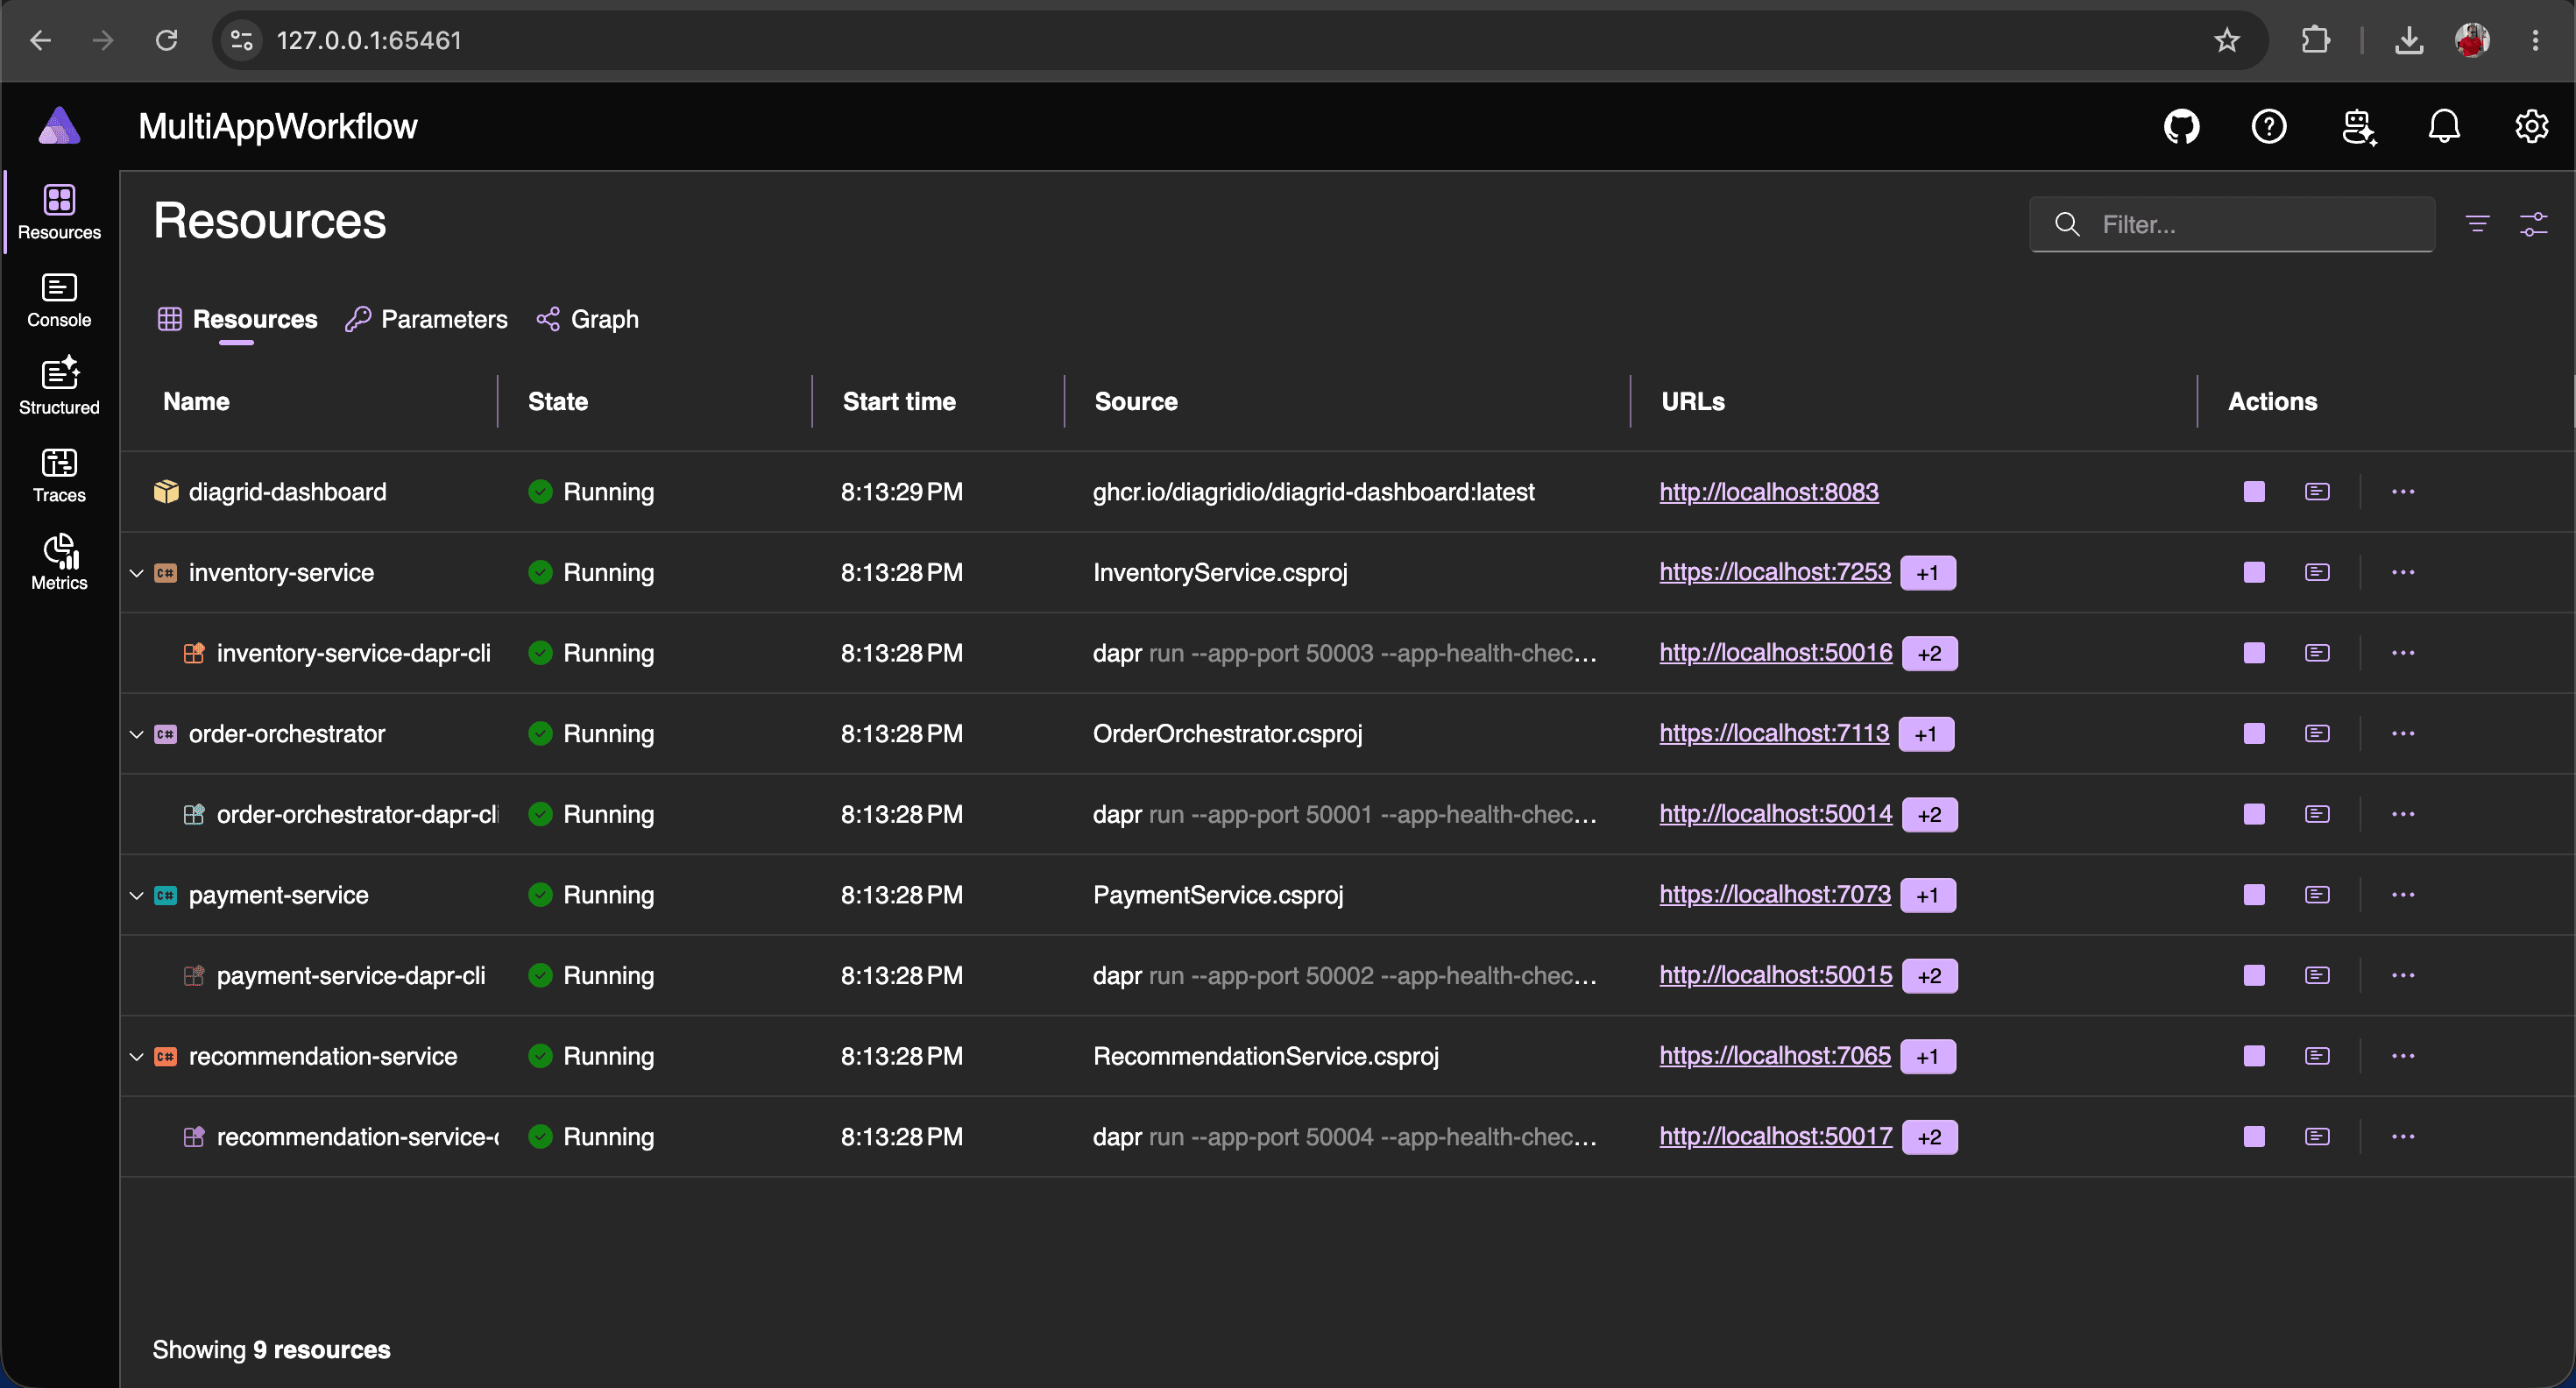This screenshot has width=2576, height=1388.
Task: Open more actions for recommendation-service dapr row
Action: [x=2403, y=1137]
